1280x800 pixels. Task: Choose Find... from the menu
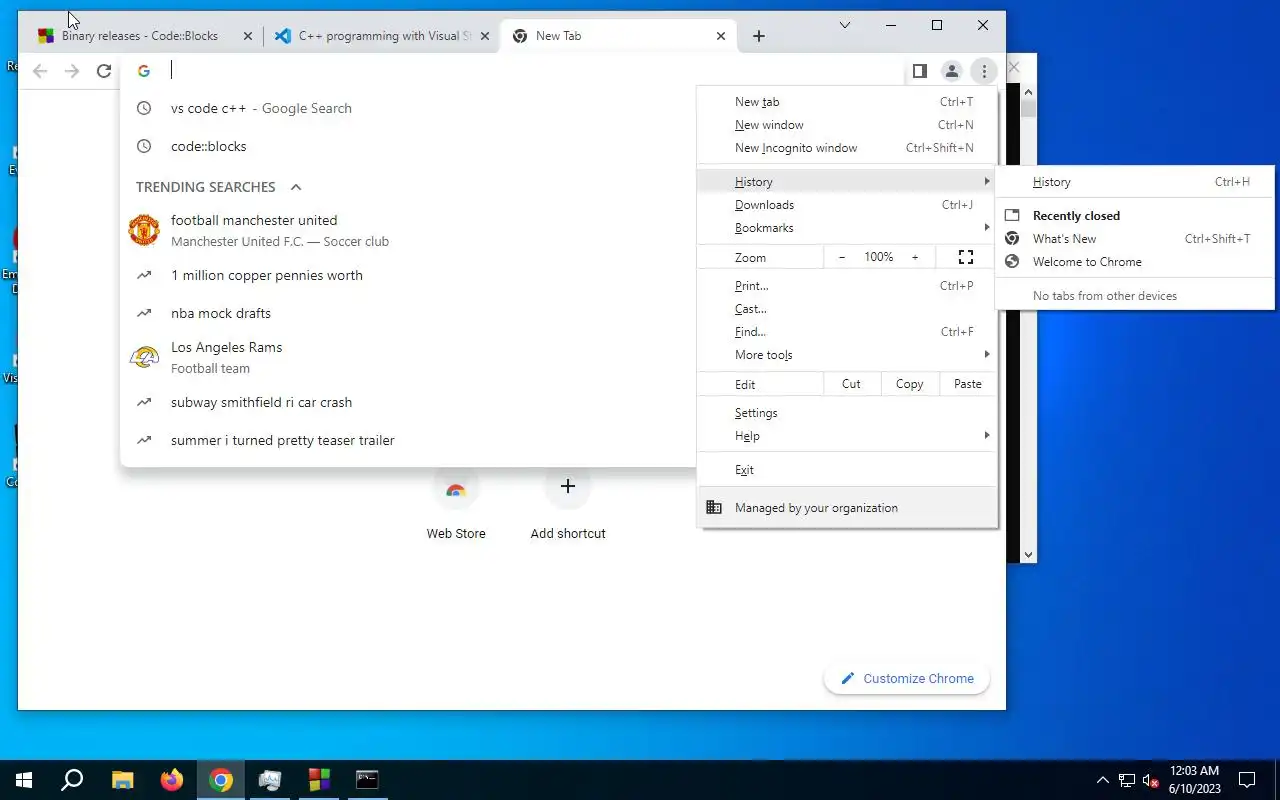point(847,332)
